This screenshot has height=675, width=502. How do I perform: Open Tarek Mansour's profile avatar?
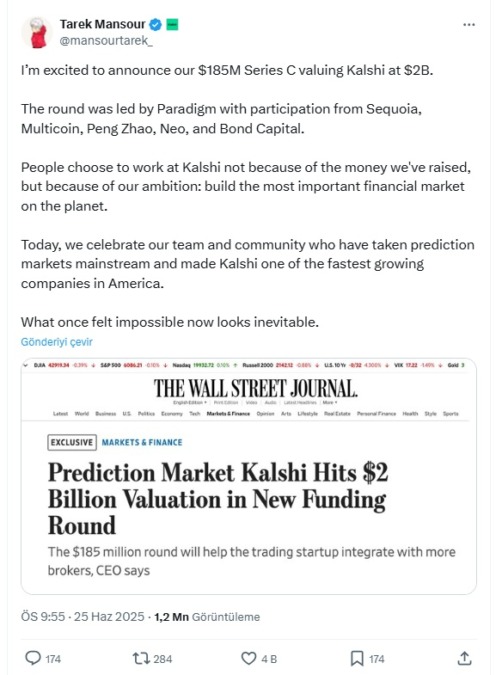coord(36,32)
